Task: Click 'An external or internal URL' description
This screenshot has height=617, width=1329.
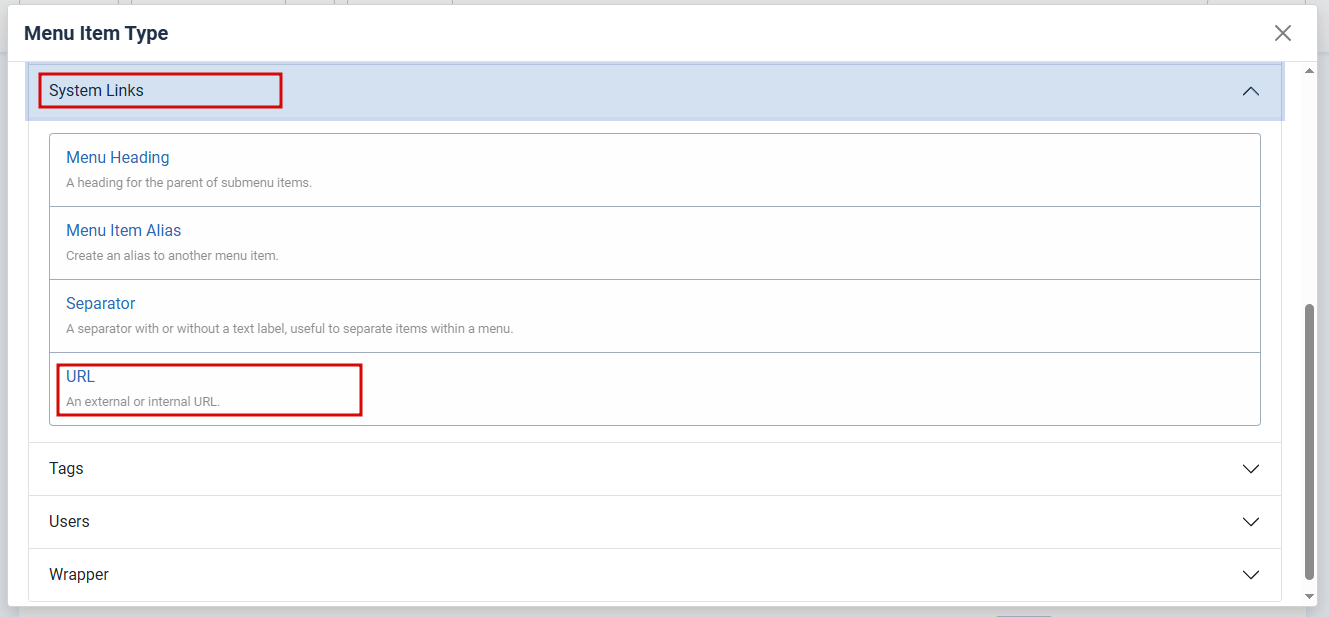Action: (x=143, y=402)
